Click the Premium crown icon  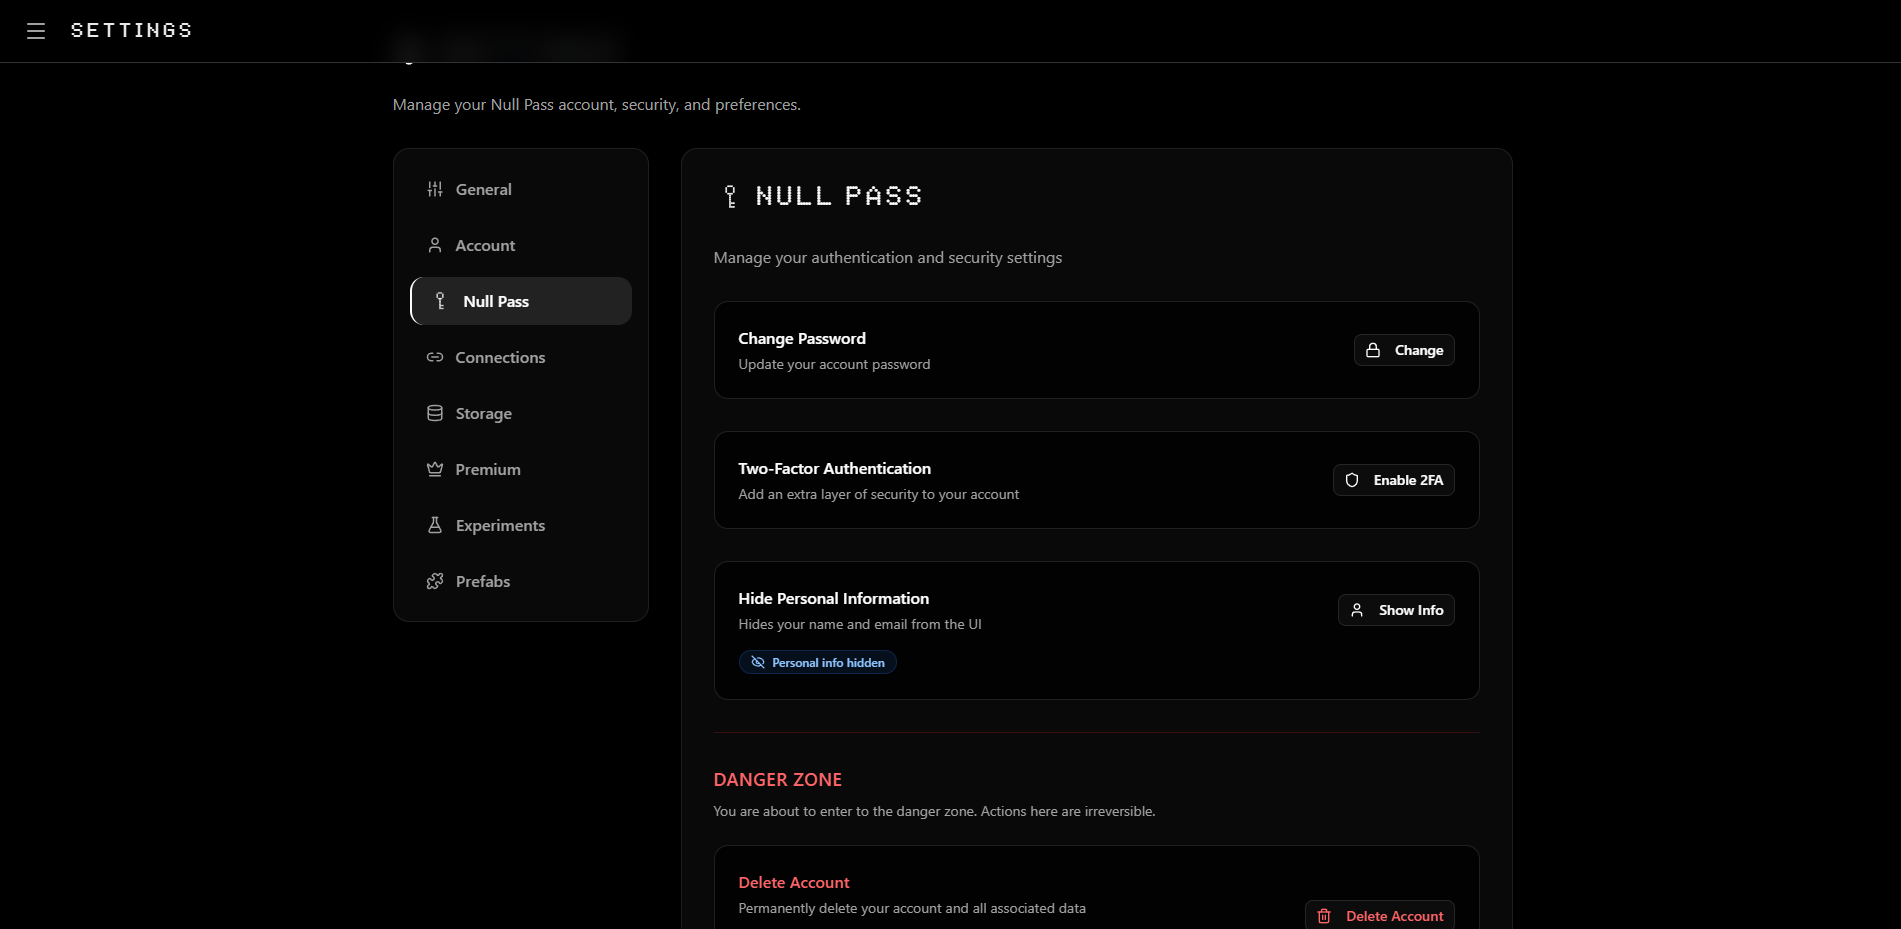[435, 469]
